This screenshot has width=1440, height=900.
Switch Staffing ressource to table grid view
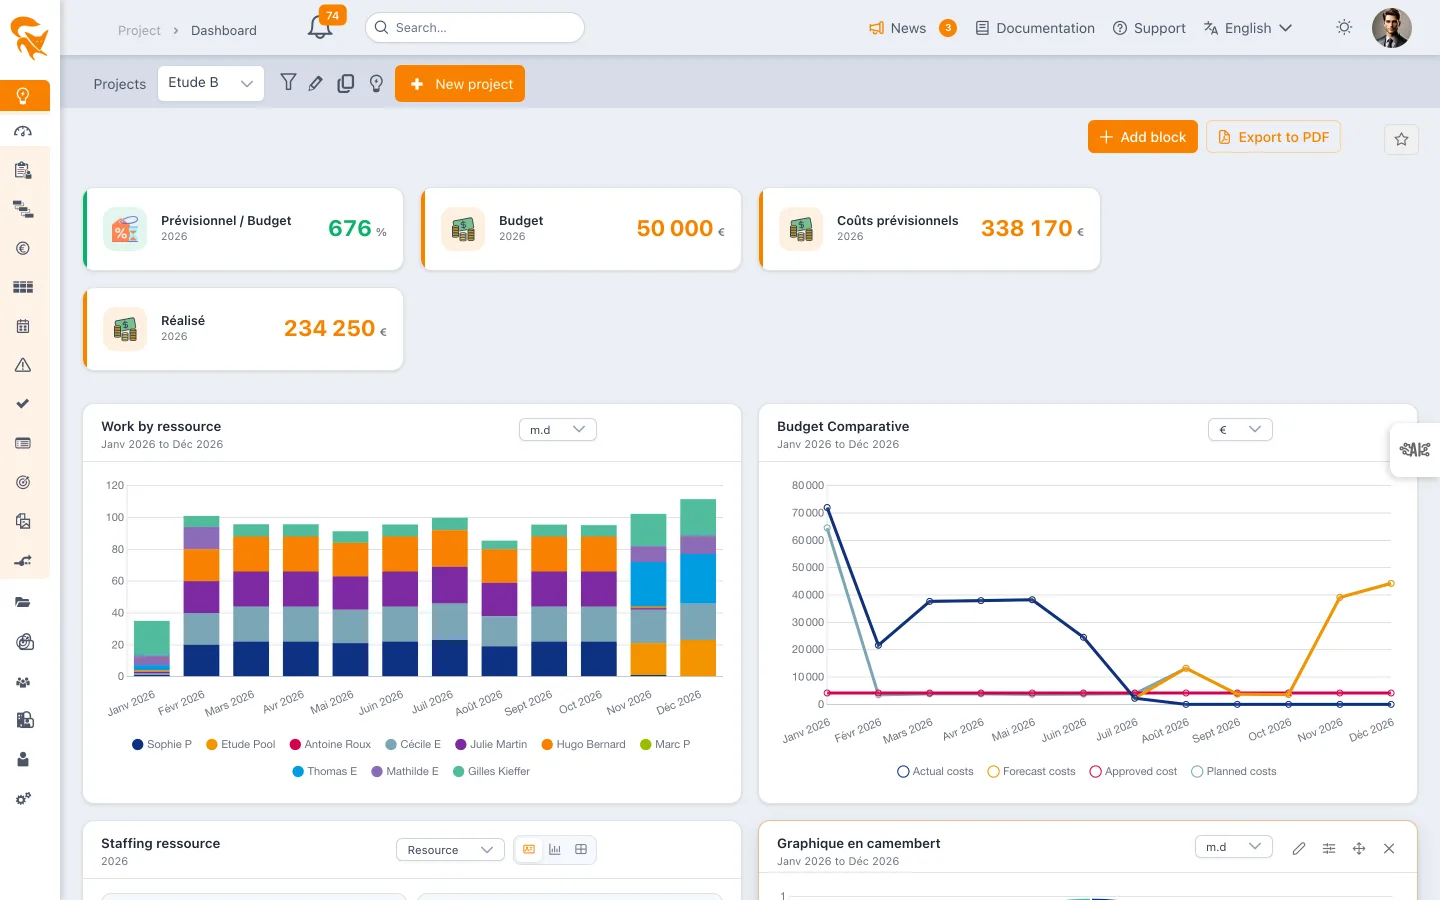tap(581, 849)
